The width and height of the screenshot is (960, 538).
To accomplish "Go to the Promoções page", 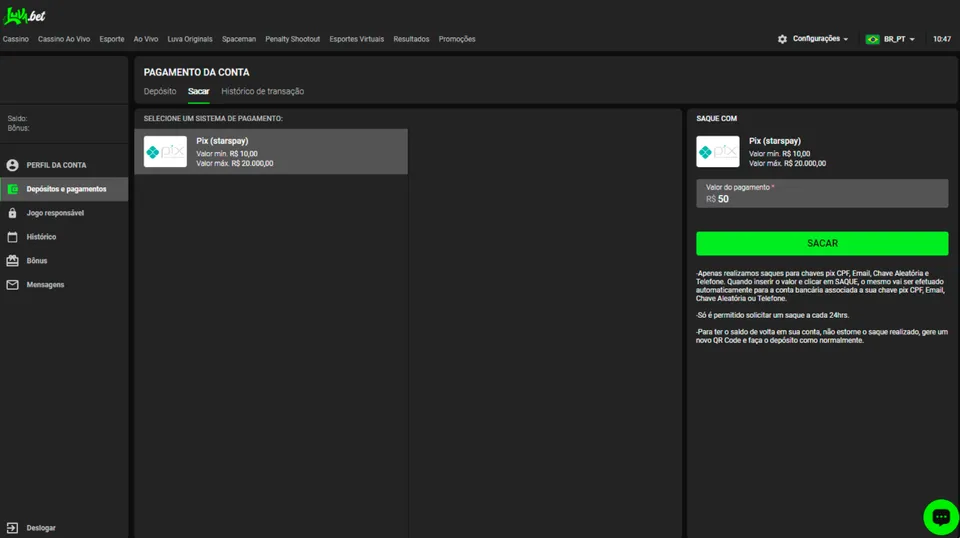I will (x=457, y=39).
